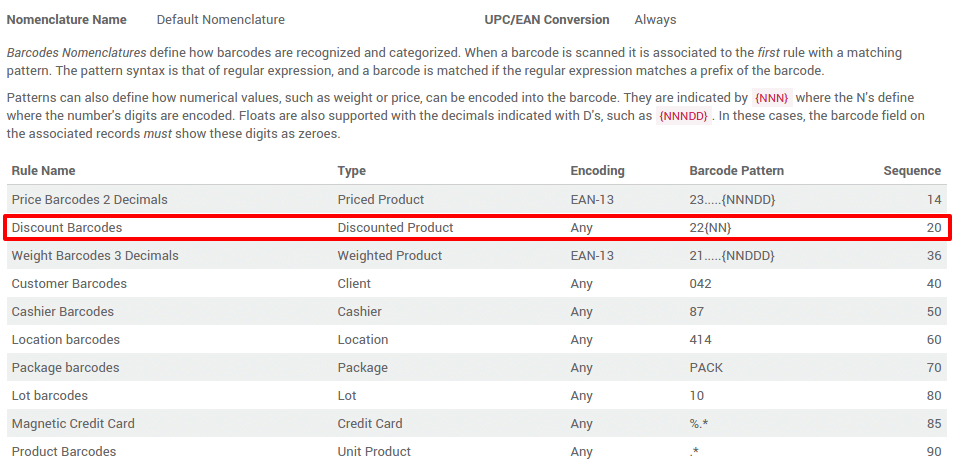
Task: Click the Default Nomenclature name field
Action: point(220,20)
